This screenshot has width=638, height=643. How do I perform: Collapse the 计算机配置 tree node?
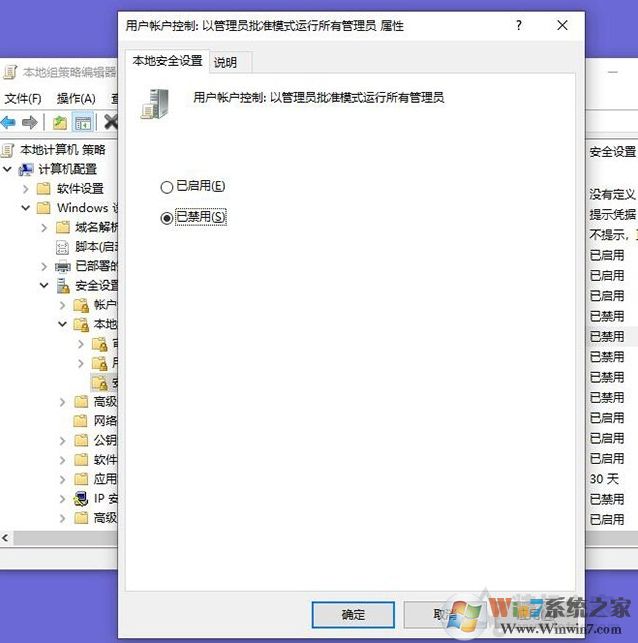click(7, 169)
